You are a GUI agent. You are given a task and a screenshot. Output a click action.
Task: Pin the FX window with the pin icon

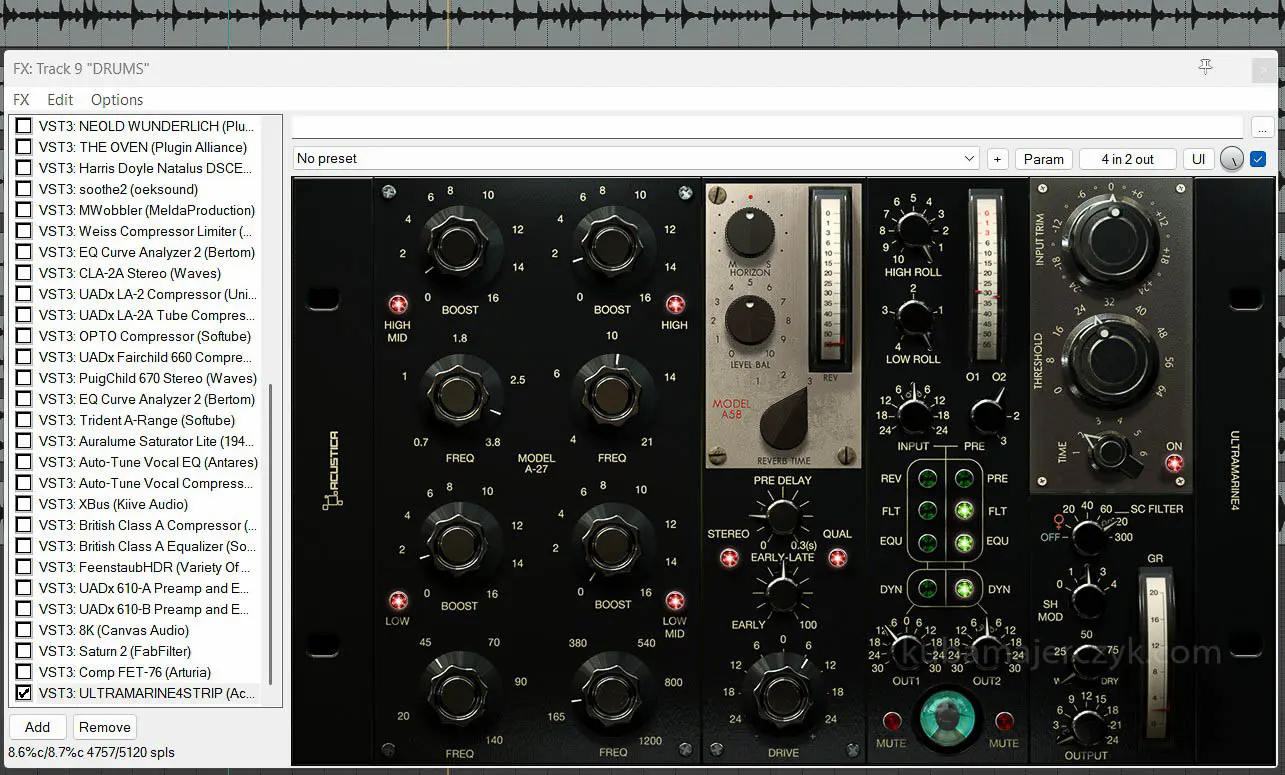(1206, 67)
